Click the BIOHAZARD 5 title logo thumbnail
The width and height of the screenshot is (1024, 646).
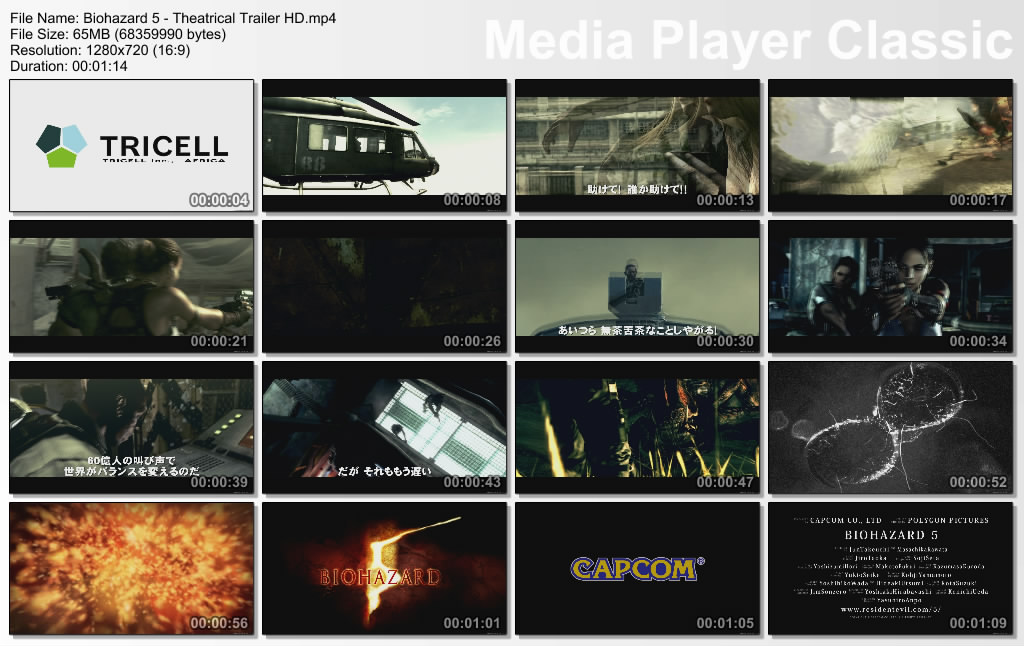(x=384, y=568)
